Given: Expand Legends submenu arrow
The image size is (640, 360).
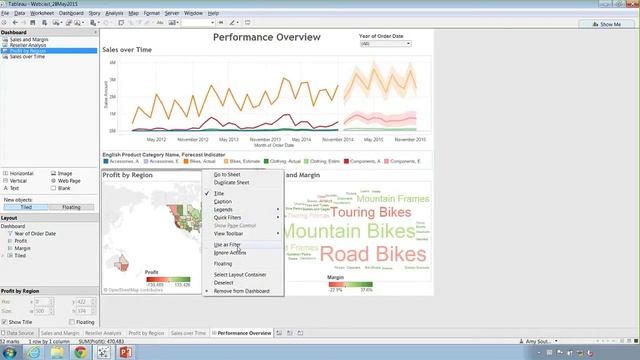Looking at the screenshot, I should pos(278,209).
